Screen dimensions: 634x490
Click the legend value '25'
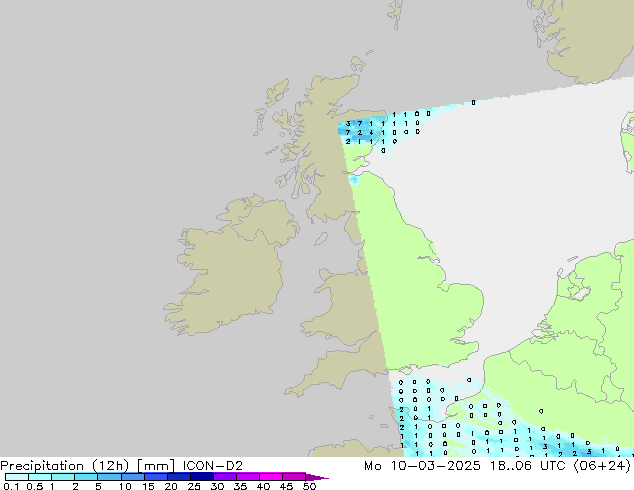click(x=194, y=486)
